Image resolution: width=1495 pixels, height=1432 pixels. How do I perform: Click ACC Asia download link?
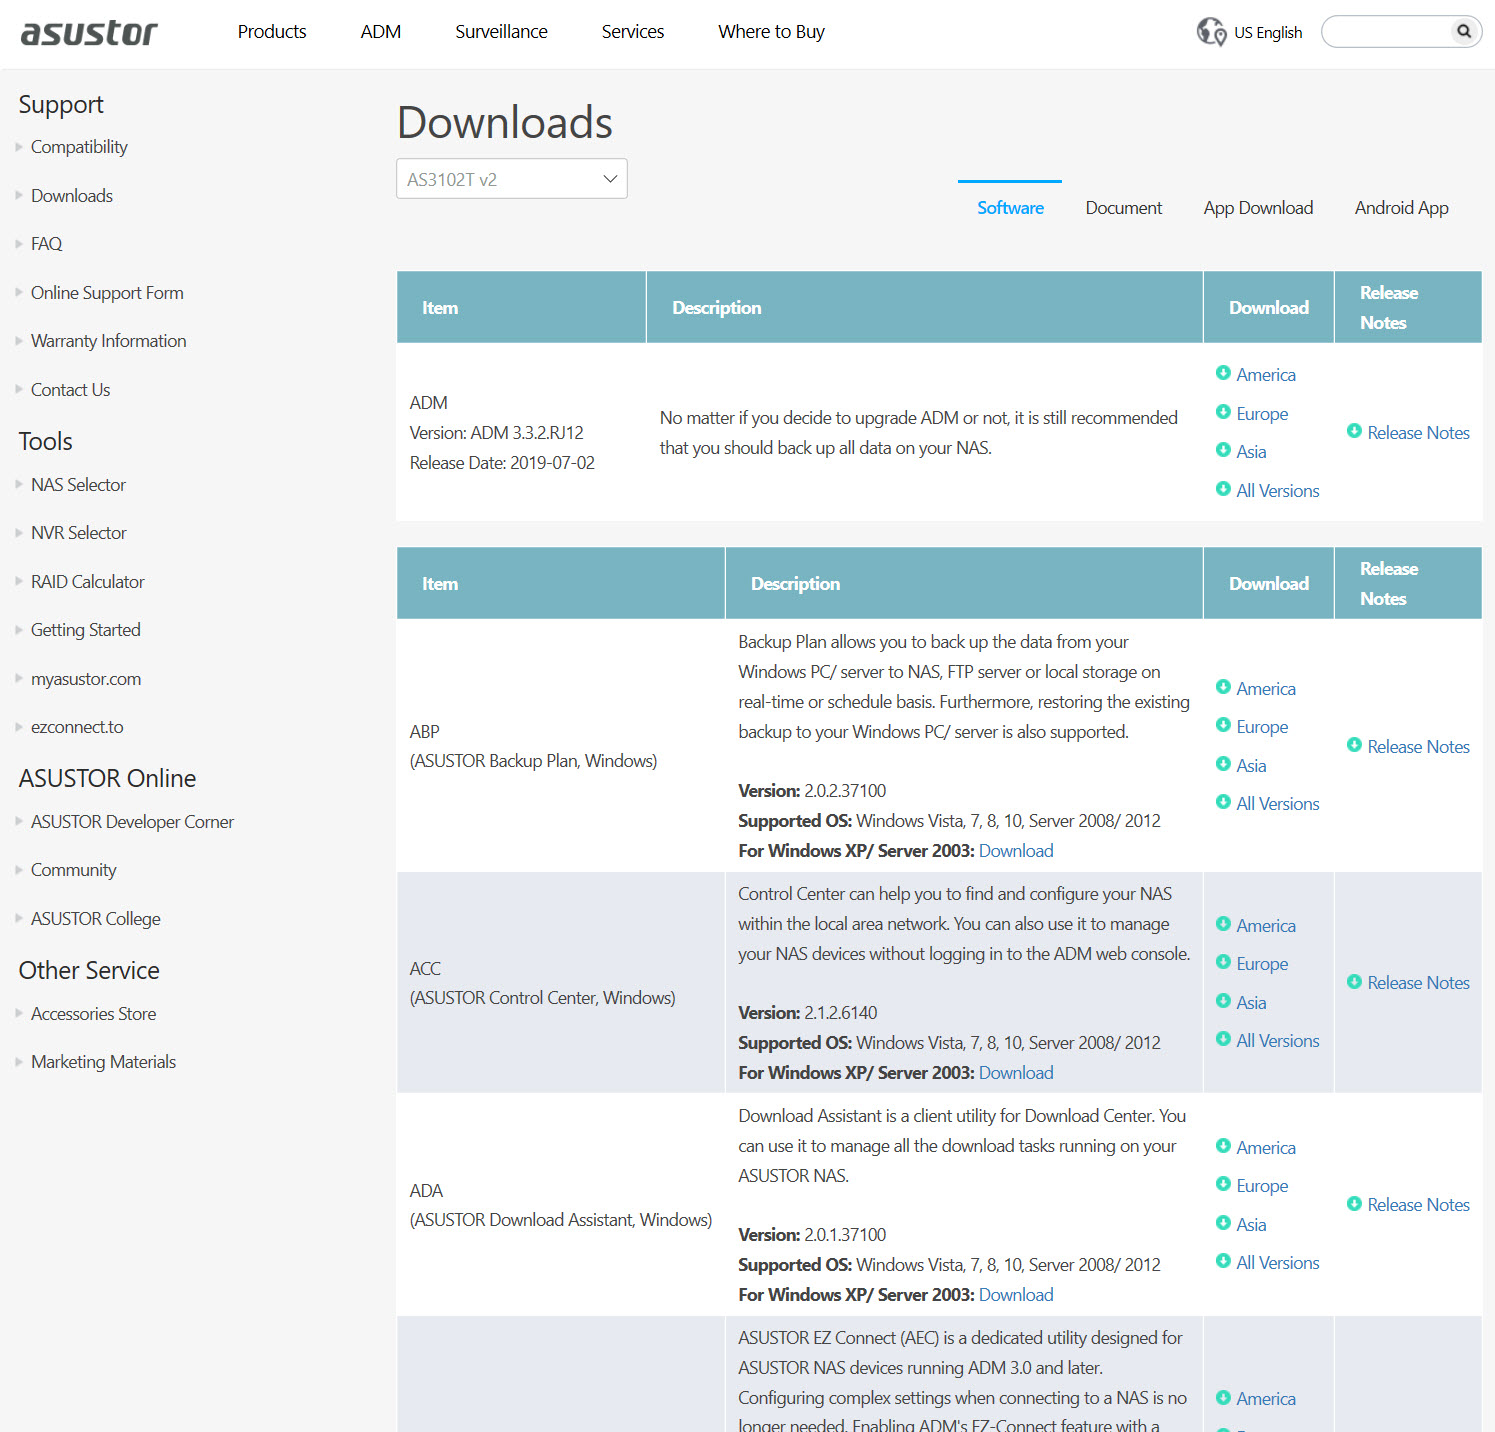[1251, 1003]
